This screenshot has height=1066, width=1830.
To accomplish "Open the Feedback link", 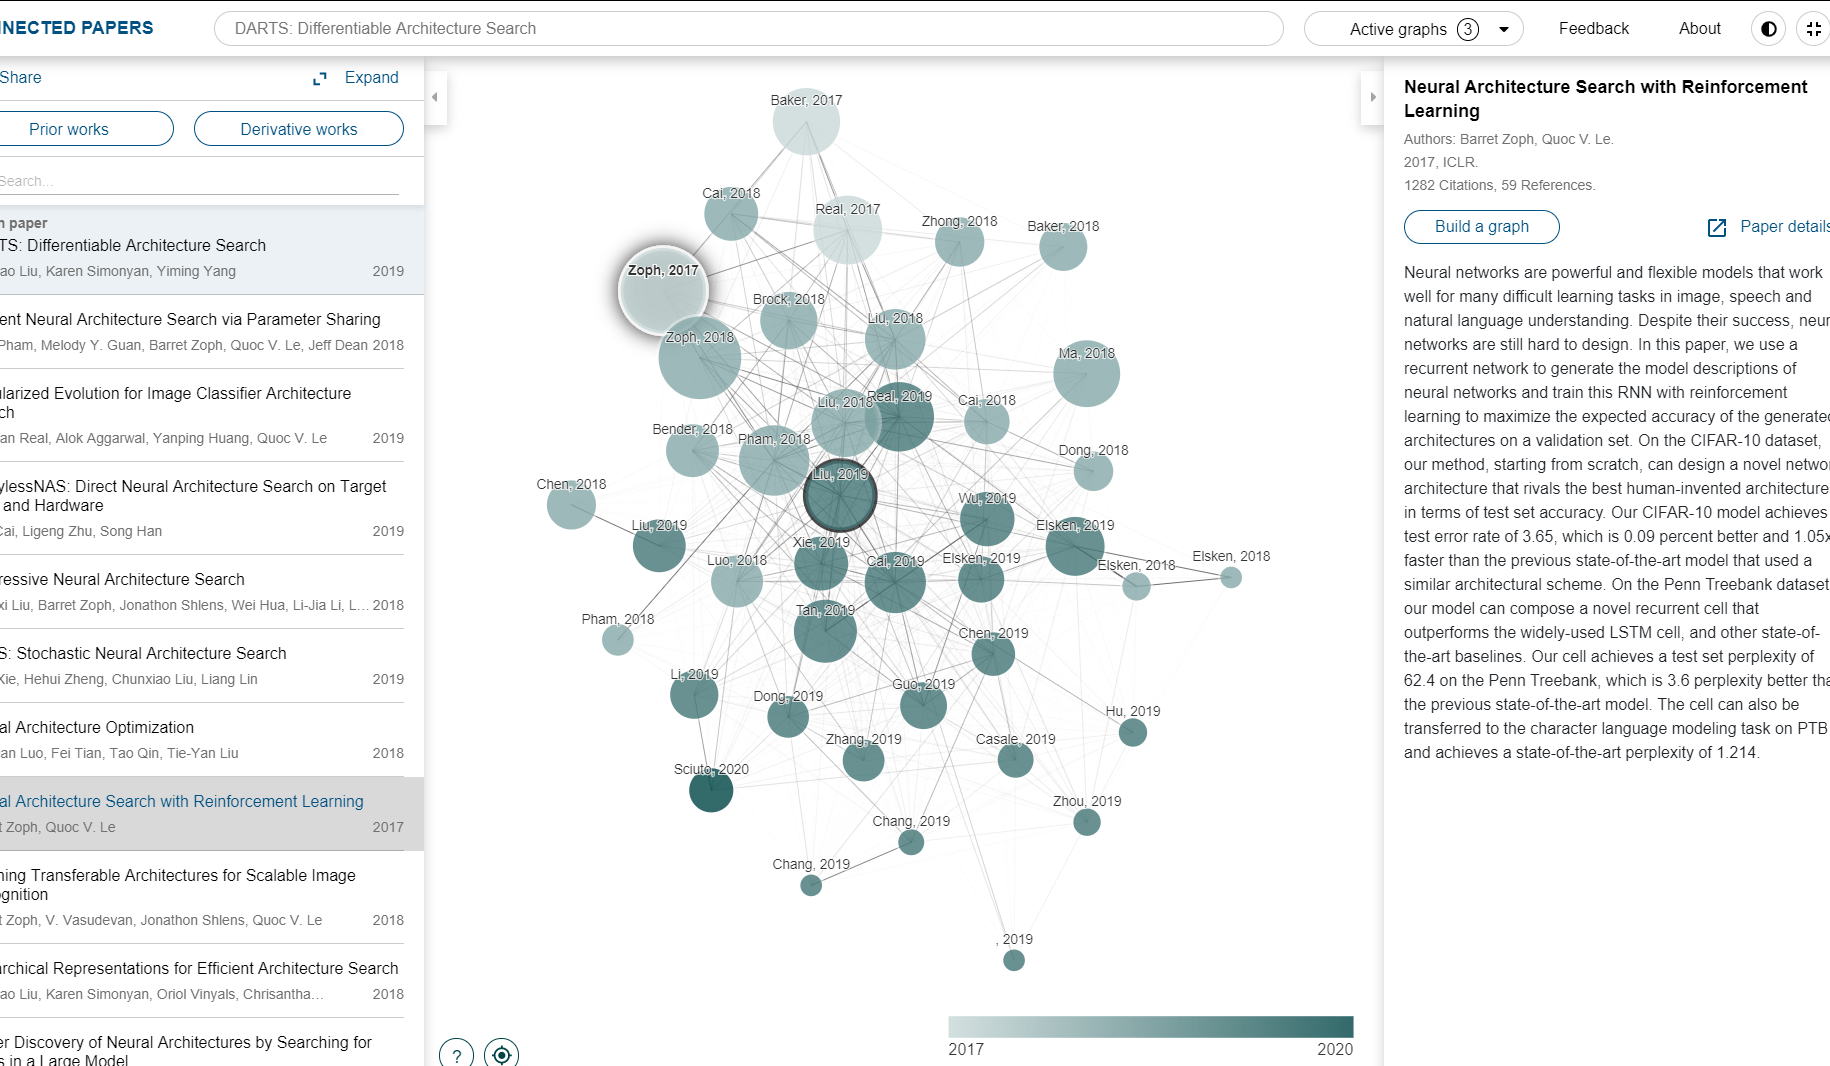I will pos(1593,29).
